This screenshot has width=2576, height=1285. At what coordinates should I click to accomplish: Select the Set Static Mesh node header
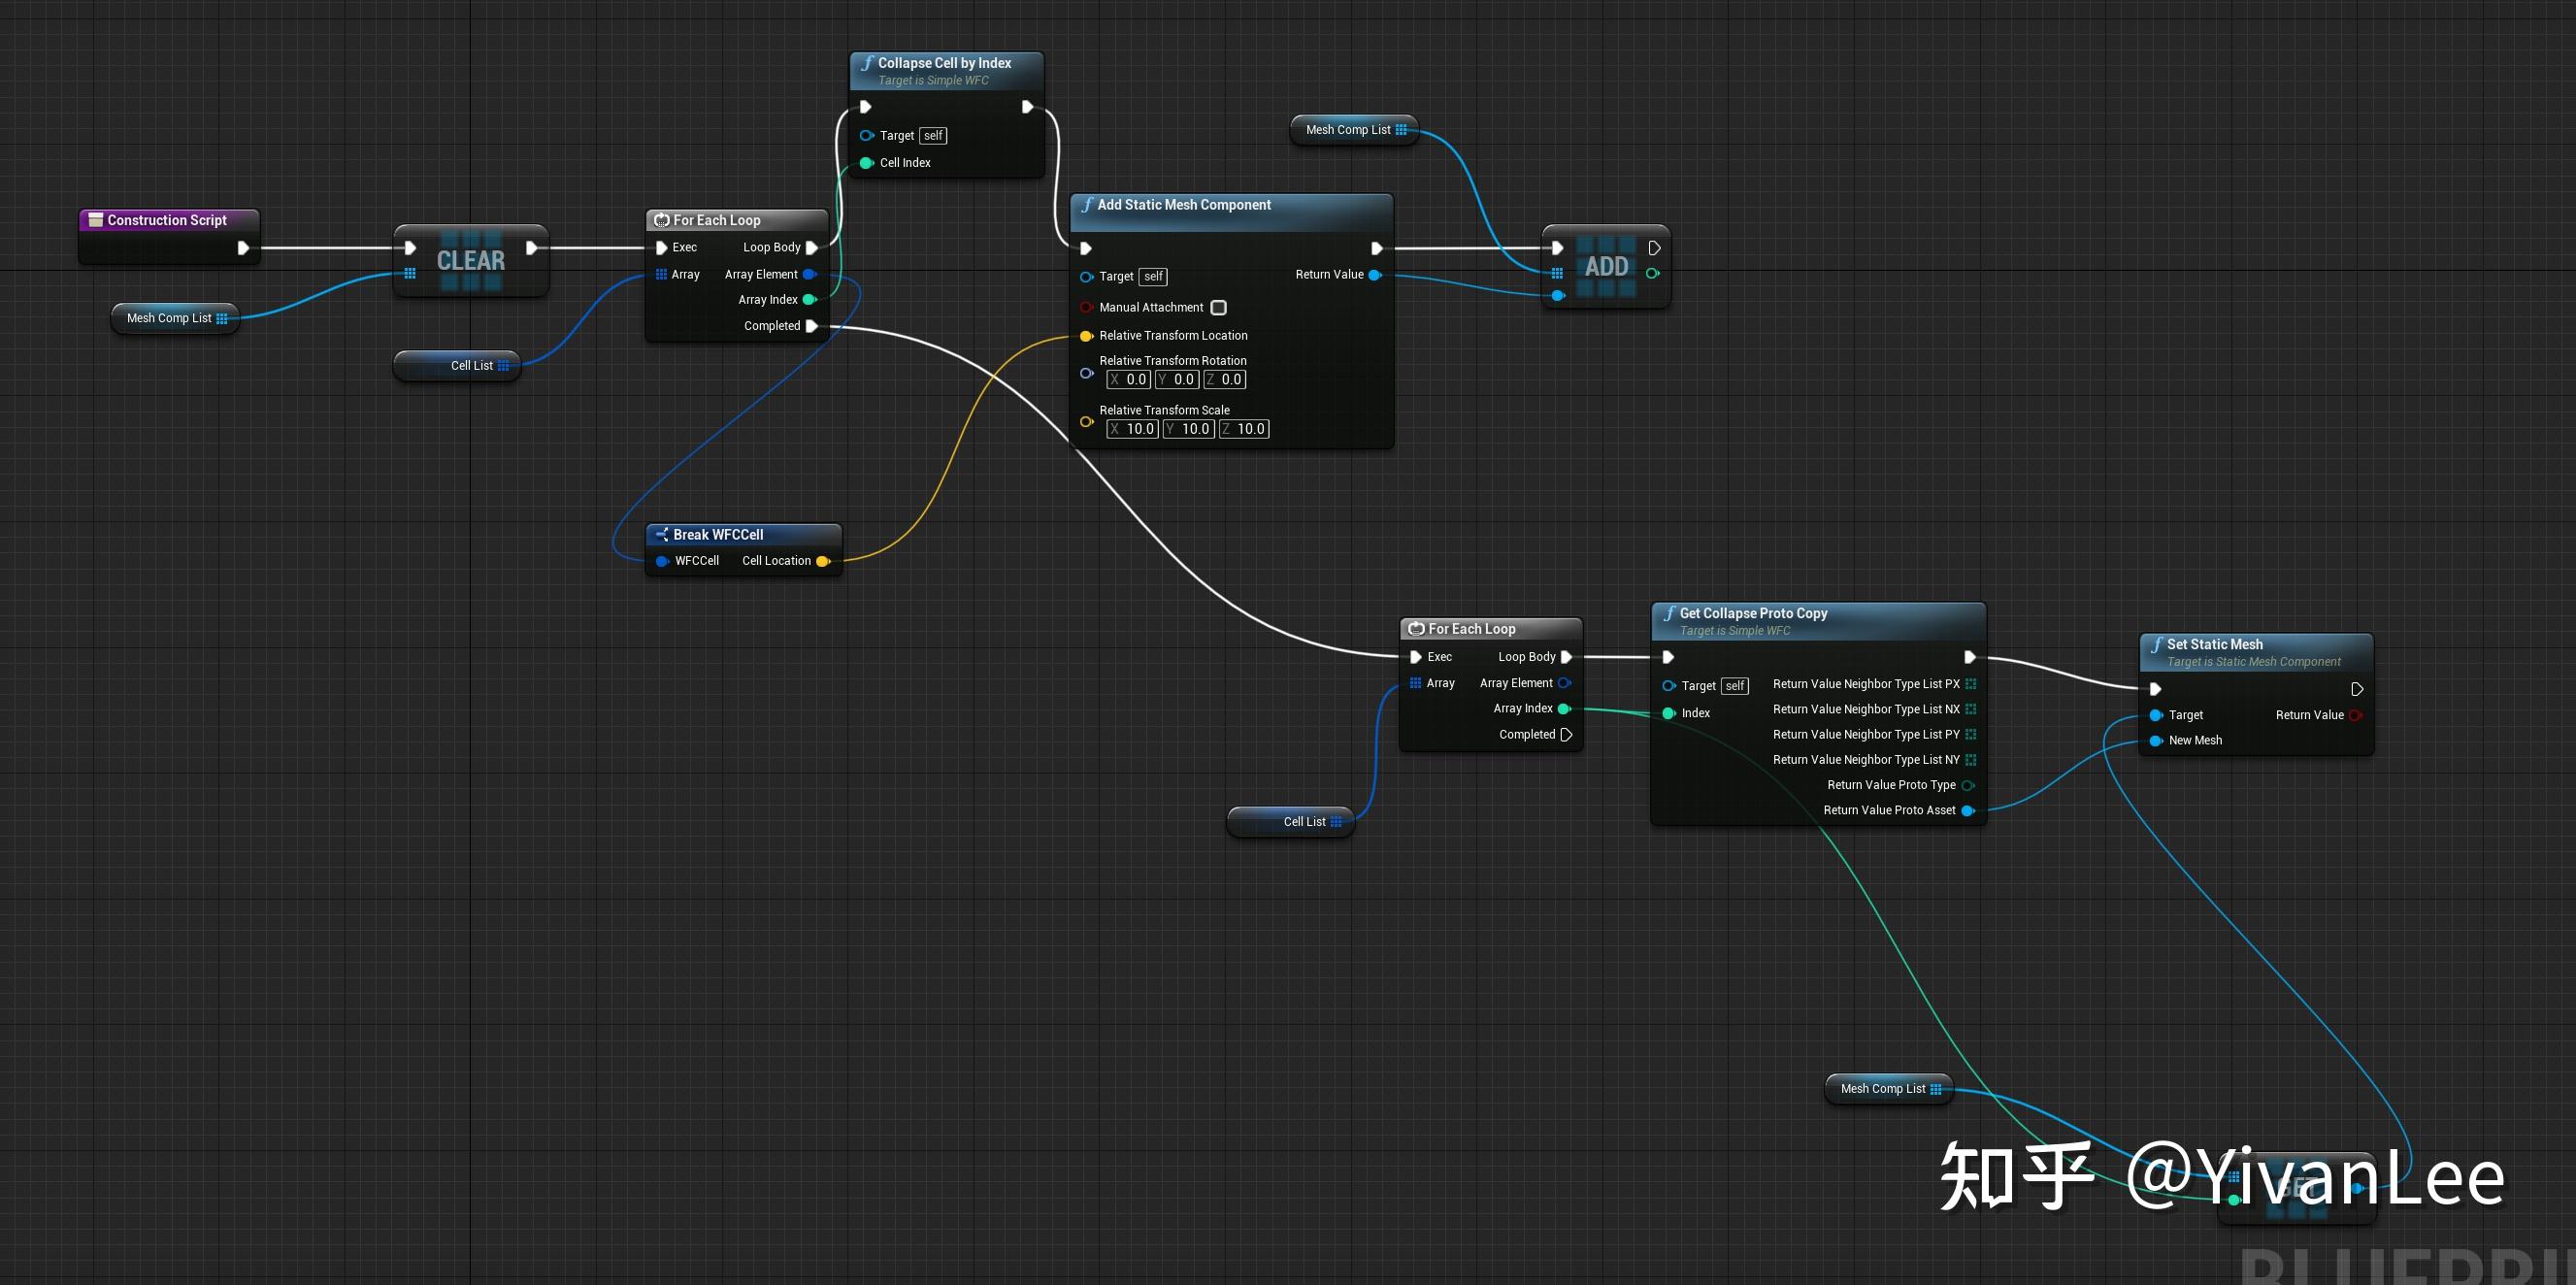[2214, 645]
